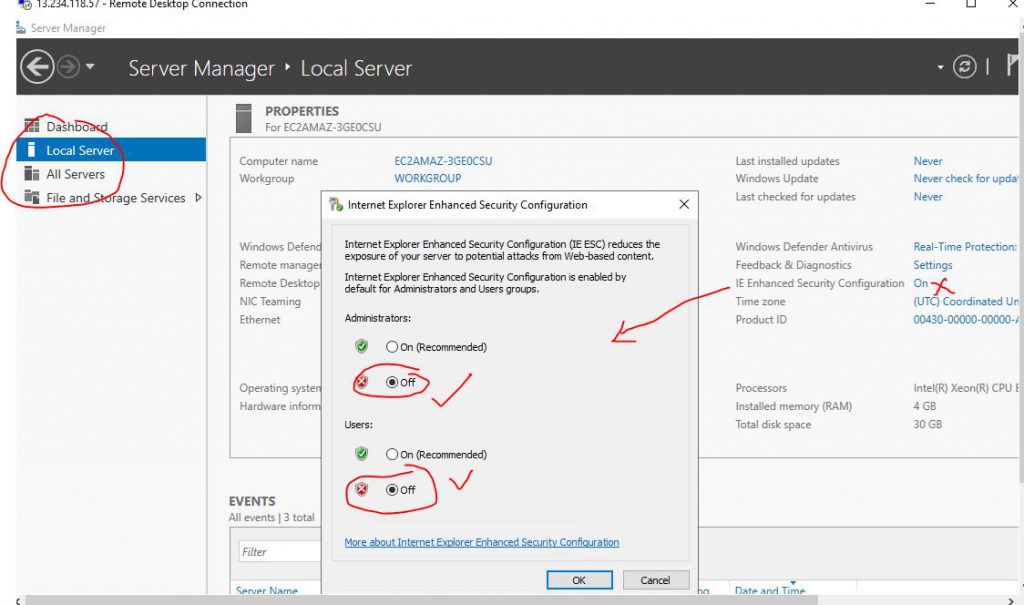Click the forward navigation arrow icon

tap(68, 68)
